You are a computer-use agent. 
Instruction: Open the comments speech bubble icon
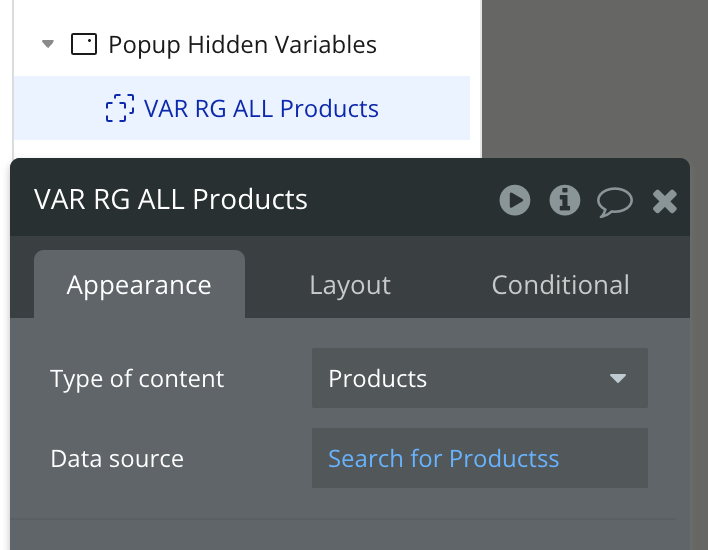615,202
